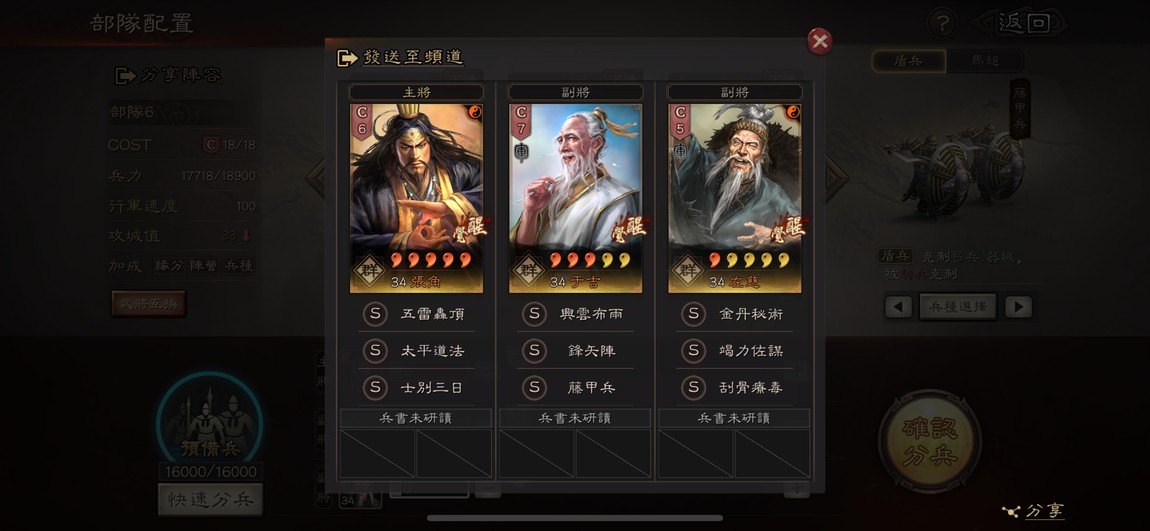This screenshot has width=1150, height=531.
Task: Click the 武將互換 swap generals button
Action: click(148, 303)
